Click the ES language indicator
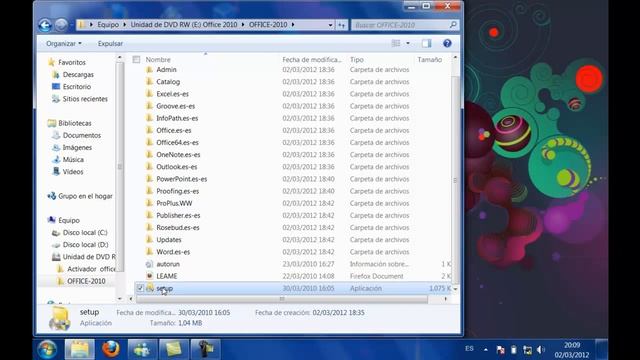Viewport: 640px width, 360px height. (x=469, y=349)
